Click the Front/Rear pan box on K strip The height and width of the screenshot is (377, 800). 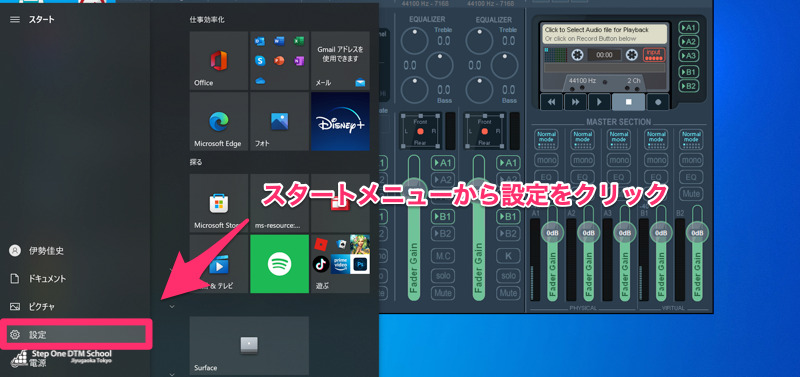point(485,131)
